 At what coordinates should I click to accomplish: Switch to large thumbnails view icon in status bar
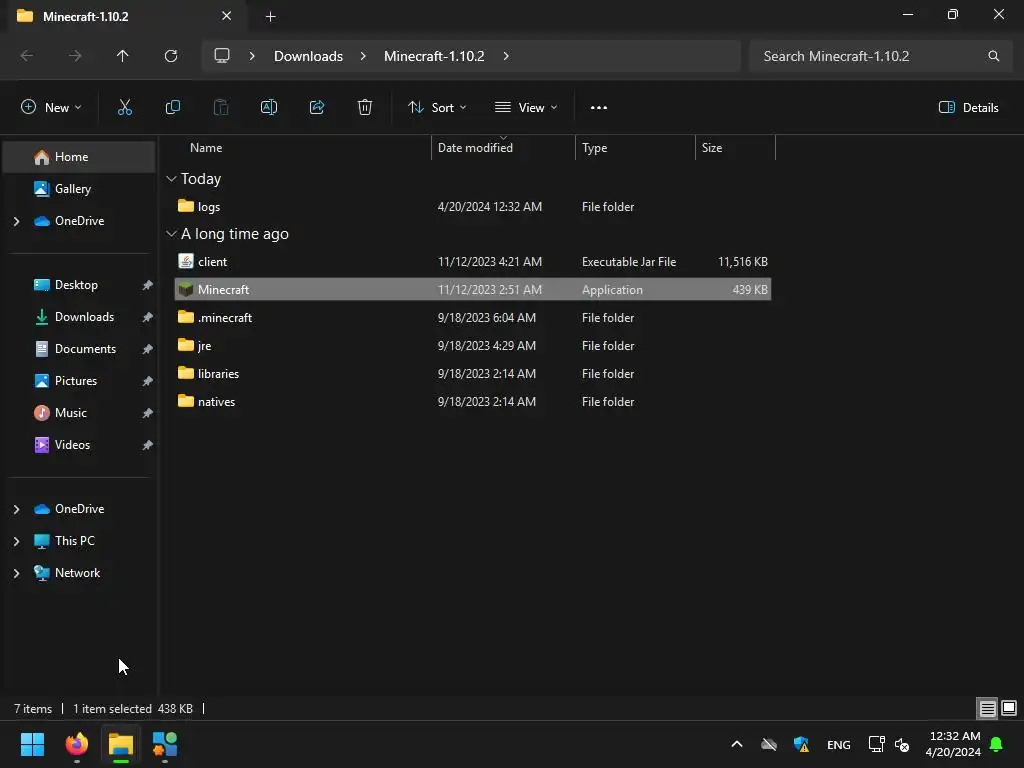pyautogui.click(x=1009, y=708)
